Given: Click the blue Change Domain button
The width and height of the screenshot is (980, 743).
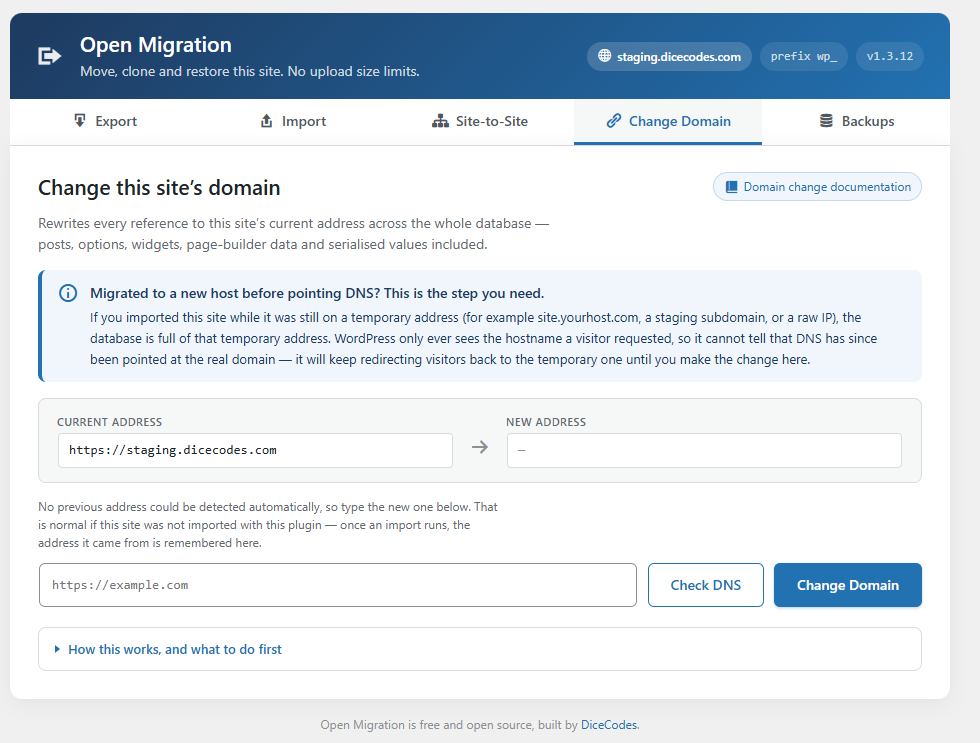Looking at the screenshot, I should (848, 585).
